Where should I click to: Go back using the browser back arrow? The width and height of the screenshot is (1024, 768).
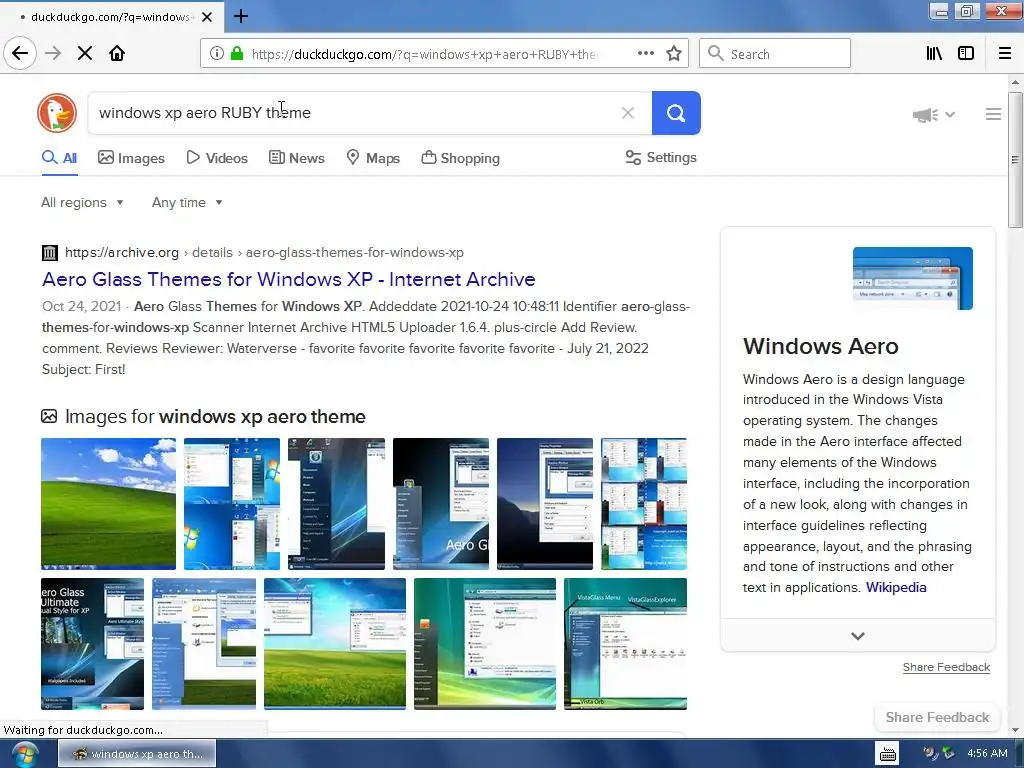(20, 53)
